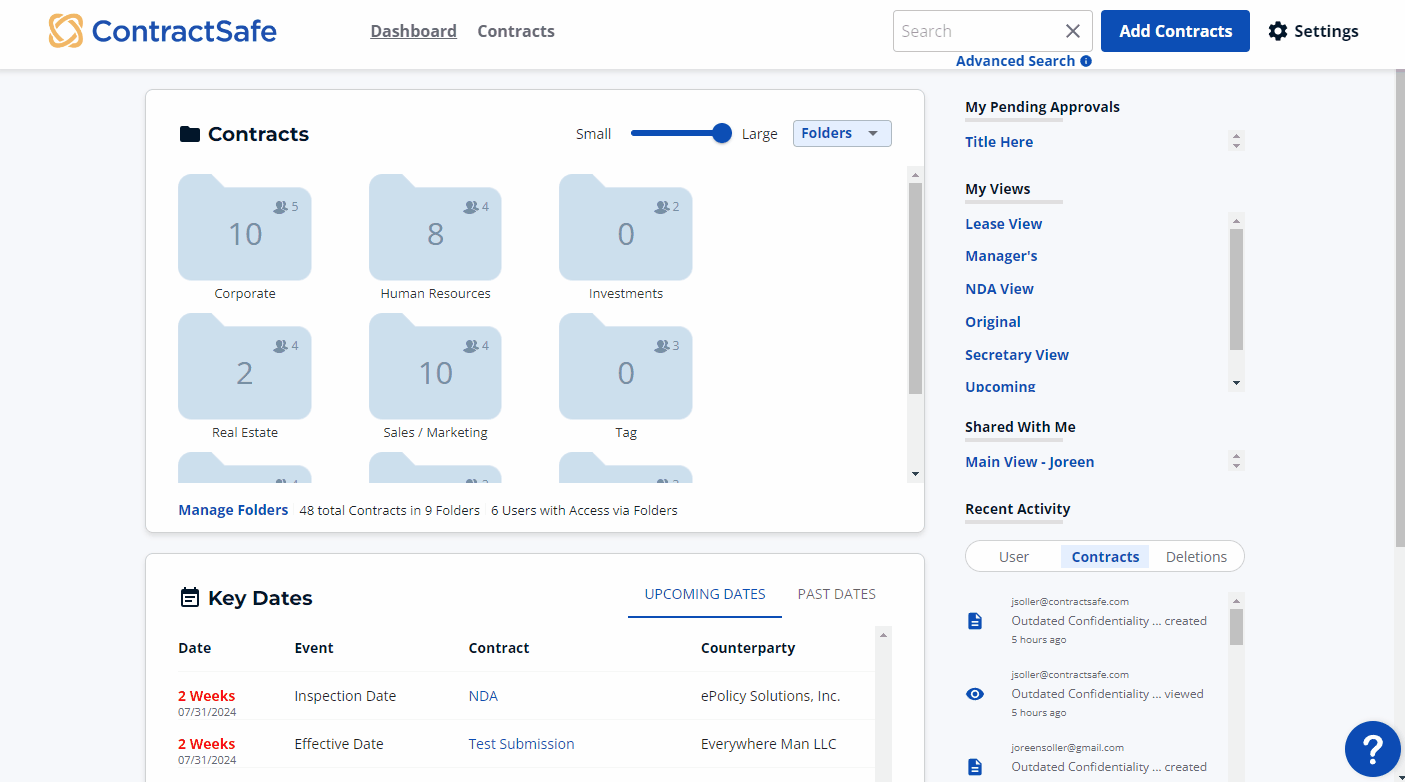The width and height of the screenshot is (1405, 782).
Task: Clear the search box with the X icon
Action: click(1073, 31)
